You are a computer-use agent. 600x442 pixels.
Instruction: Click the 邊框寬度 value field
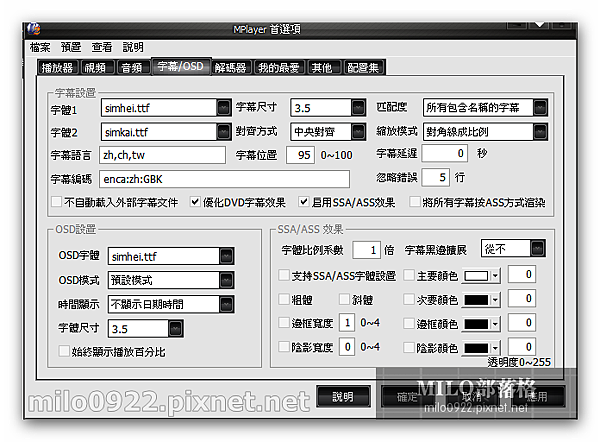(x=347, y=323)
